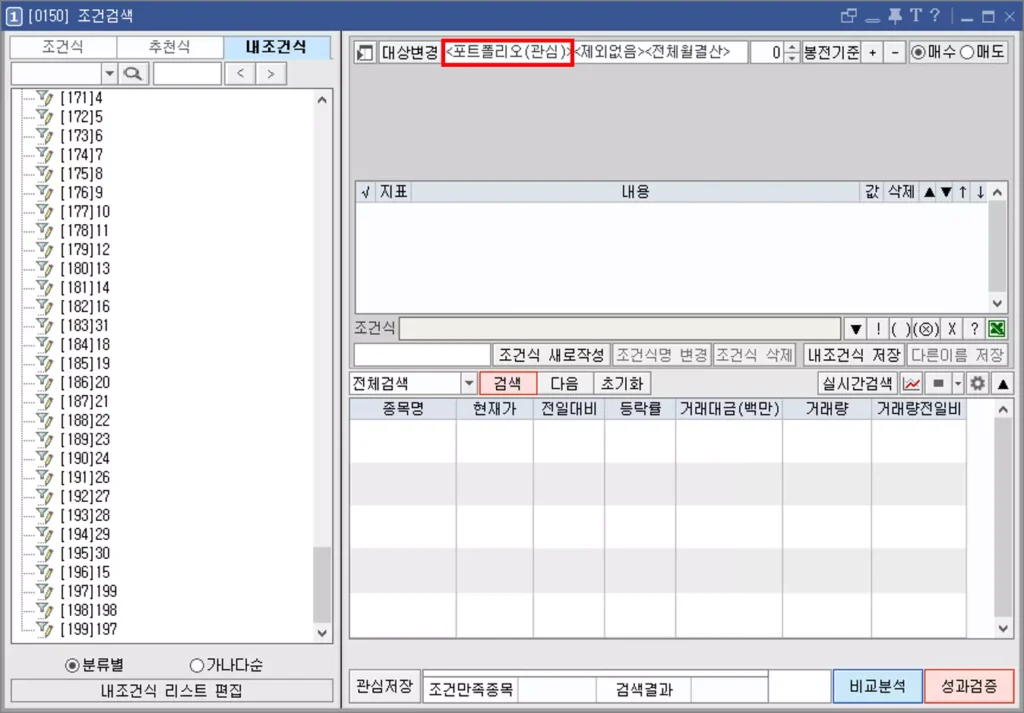This screenshot has width=1024, height=713.
Task: Click the 다음 button
Action: click(565, 383)
